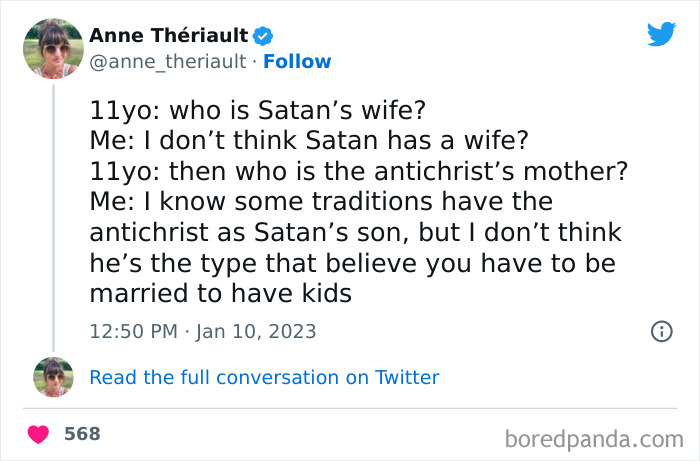Open the @anne_theriault handle
Viewport: 700px width, 461px height.
pos(167,62)
